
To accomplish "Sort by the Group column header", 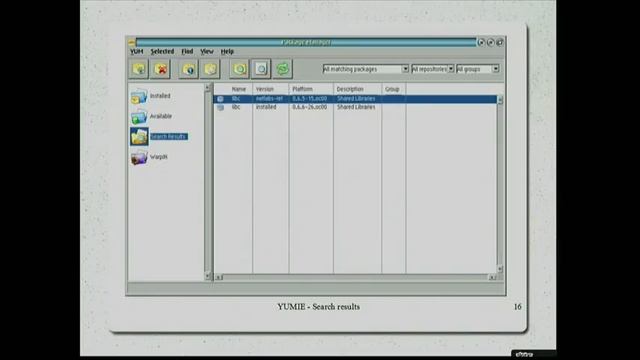I will [393, 89].
